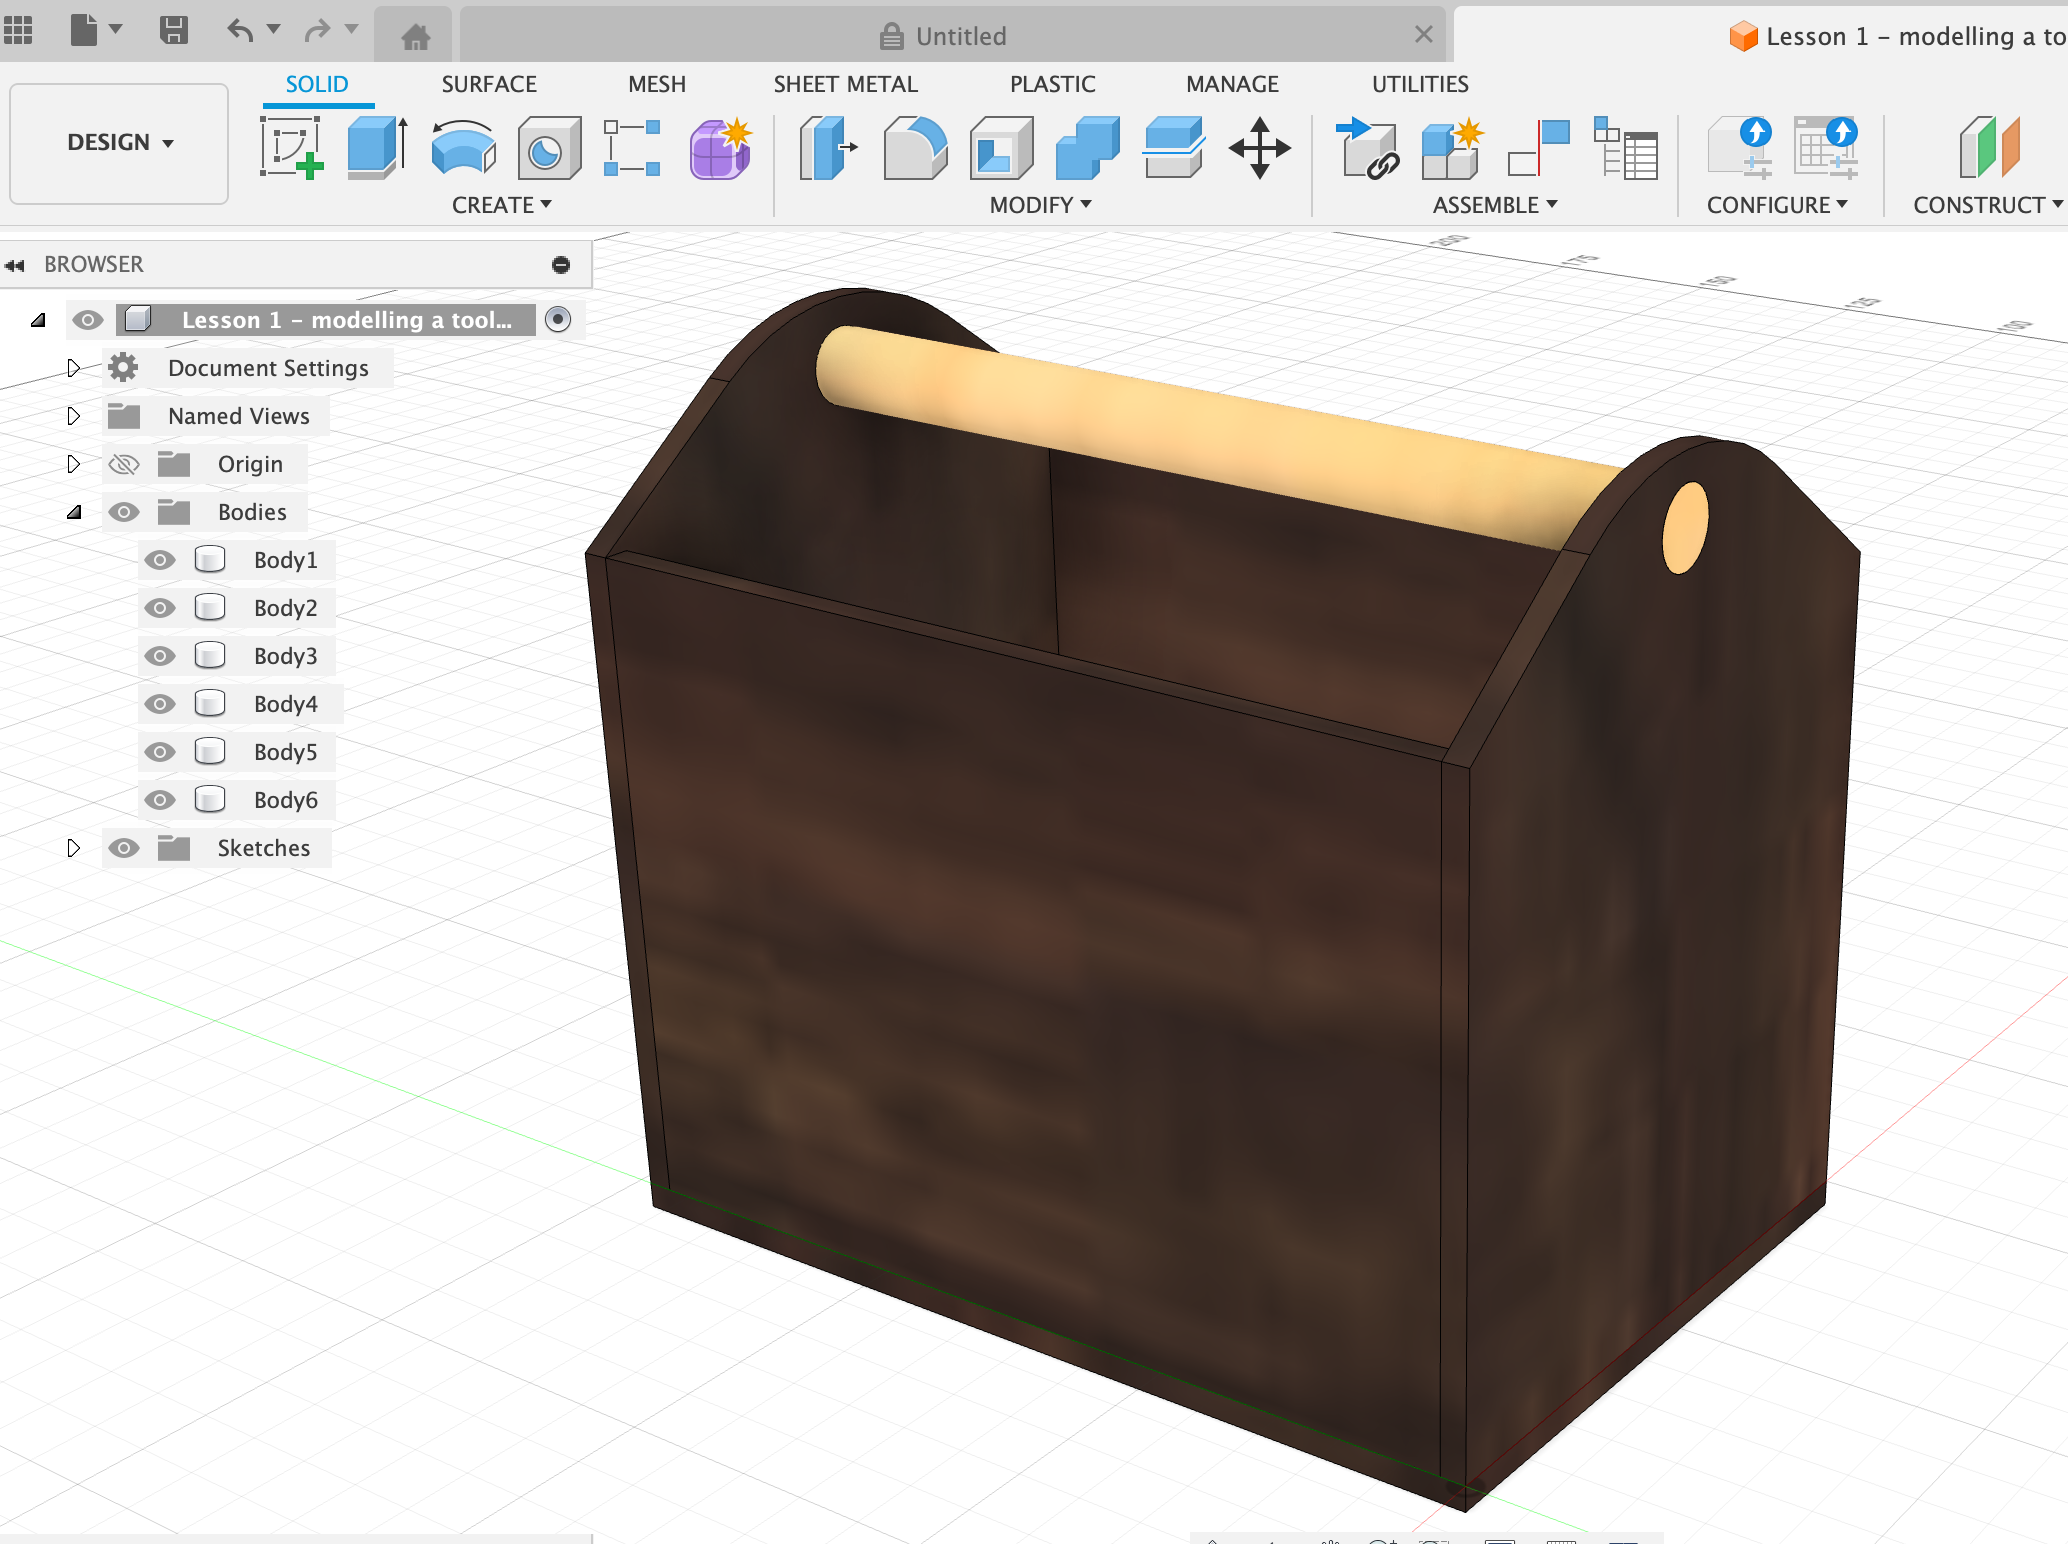Image resolution: width=2068 pixels, height=1544 pixels.
Task: Expand the Named Views folder
Action: [x=73, y=416]
